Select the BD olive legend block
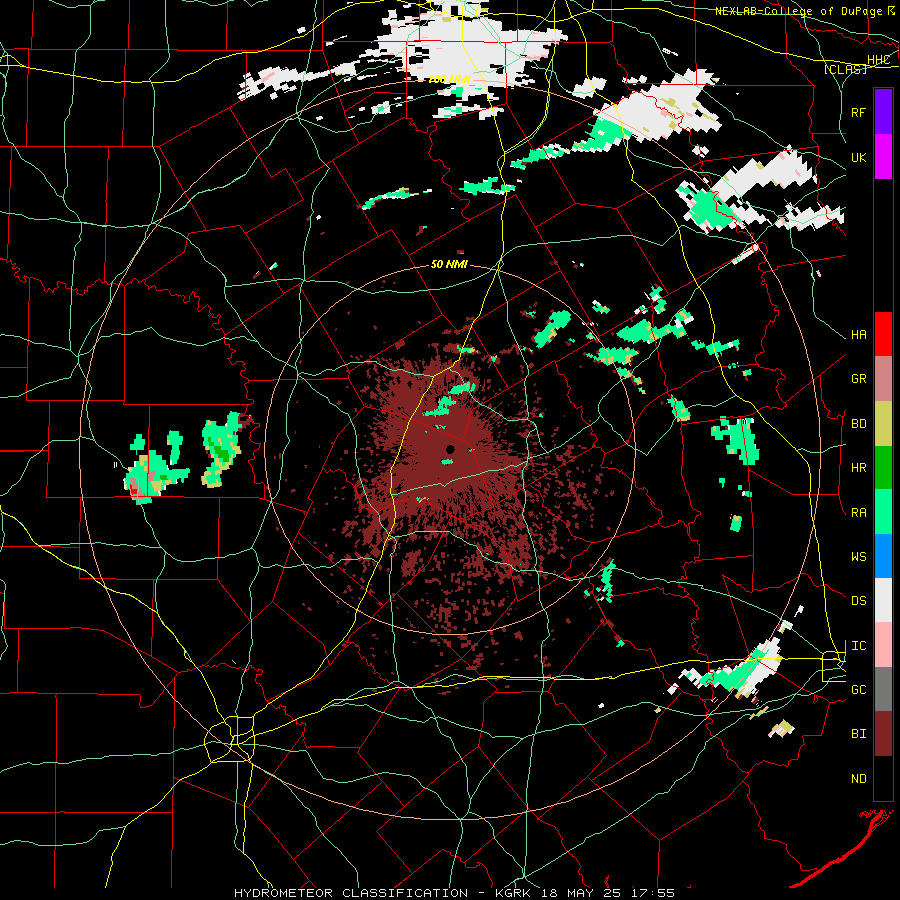The image size is (900, 900). [x=883, y=424]
